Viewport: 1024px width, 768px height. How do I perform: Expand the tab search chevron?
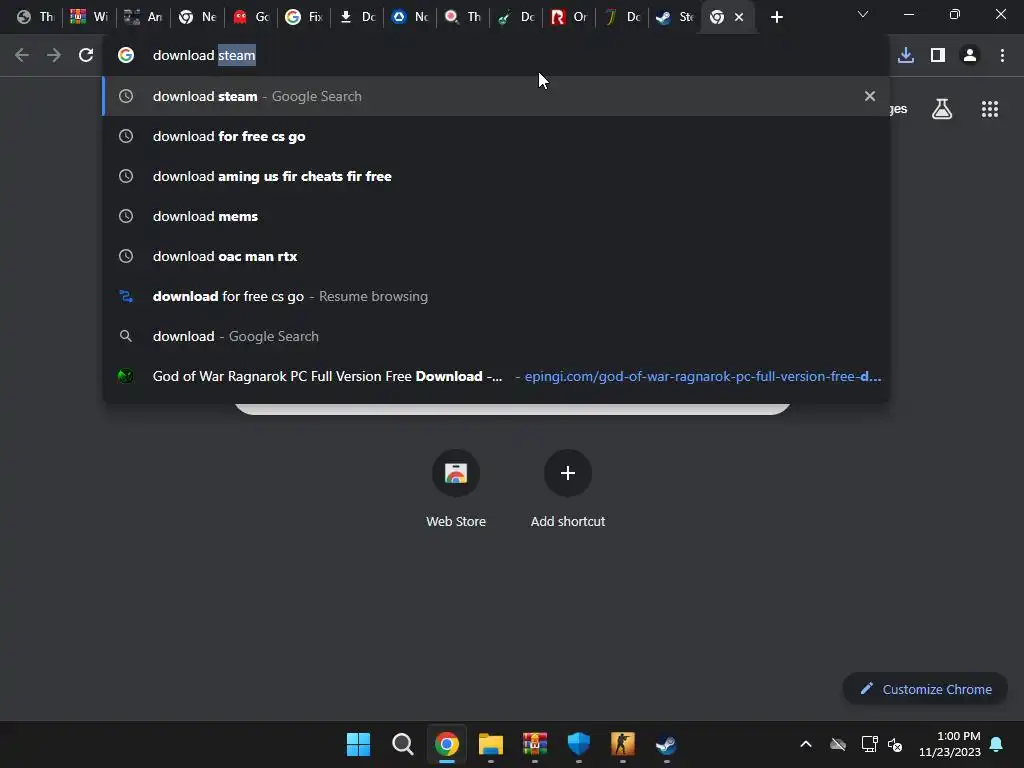[863, 14]
